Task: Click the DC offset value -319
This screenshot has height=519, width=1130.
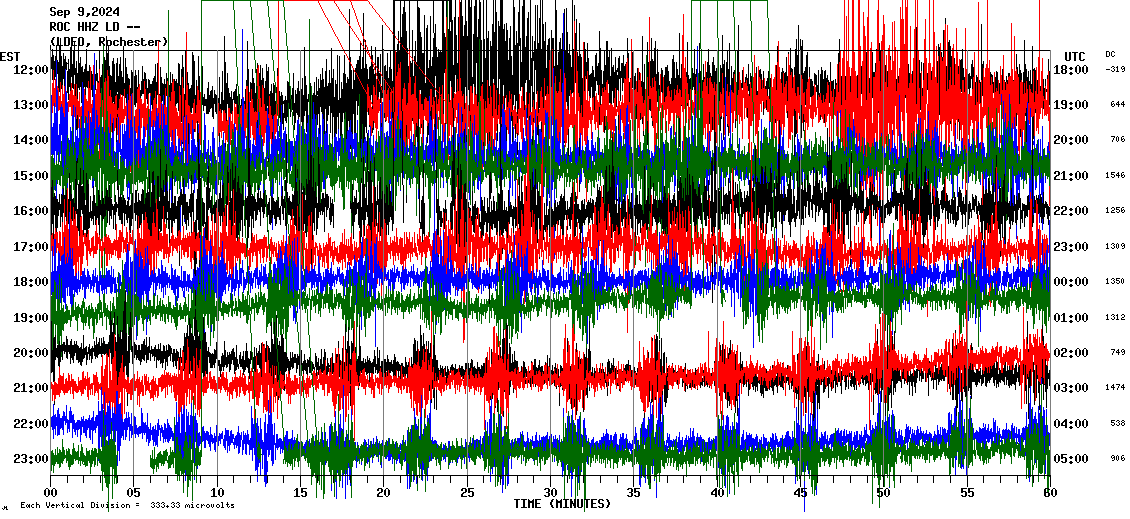Action: point(1115,69)
